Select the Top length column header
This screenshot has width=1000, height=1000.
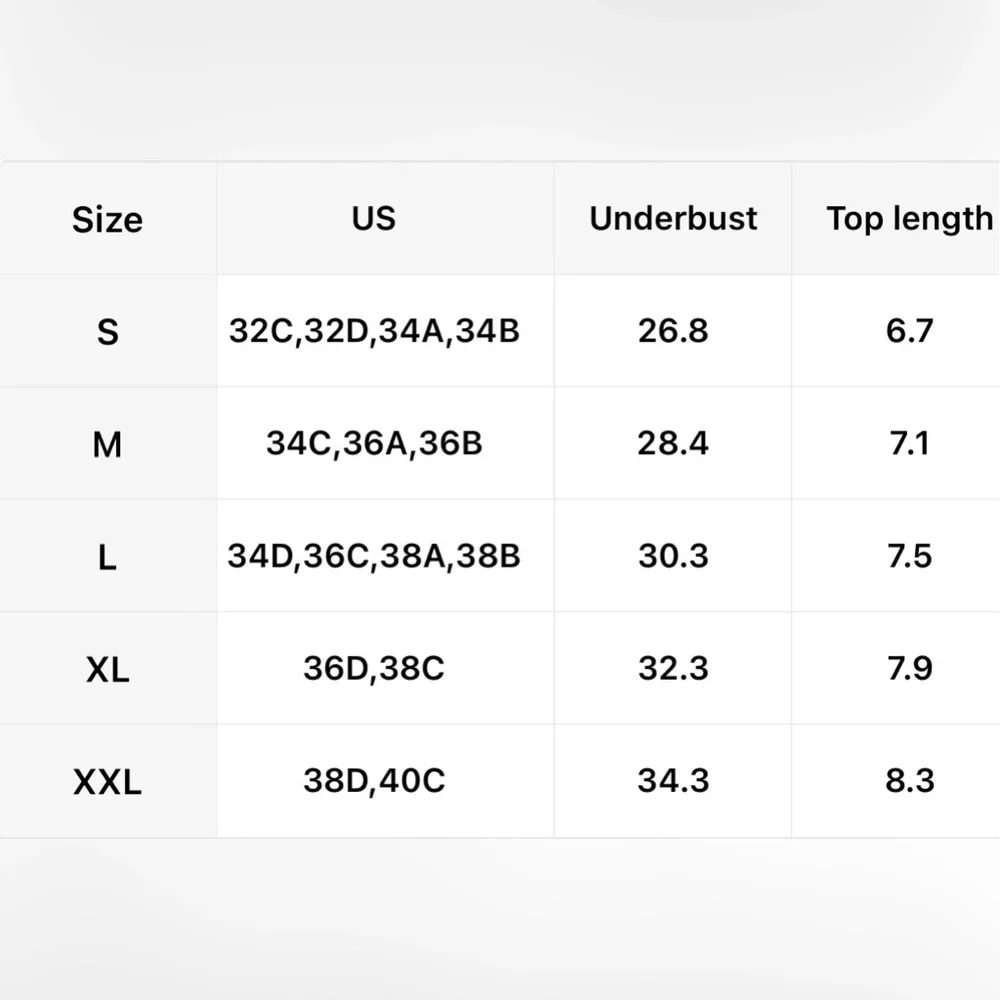pos(909,218)
